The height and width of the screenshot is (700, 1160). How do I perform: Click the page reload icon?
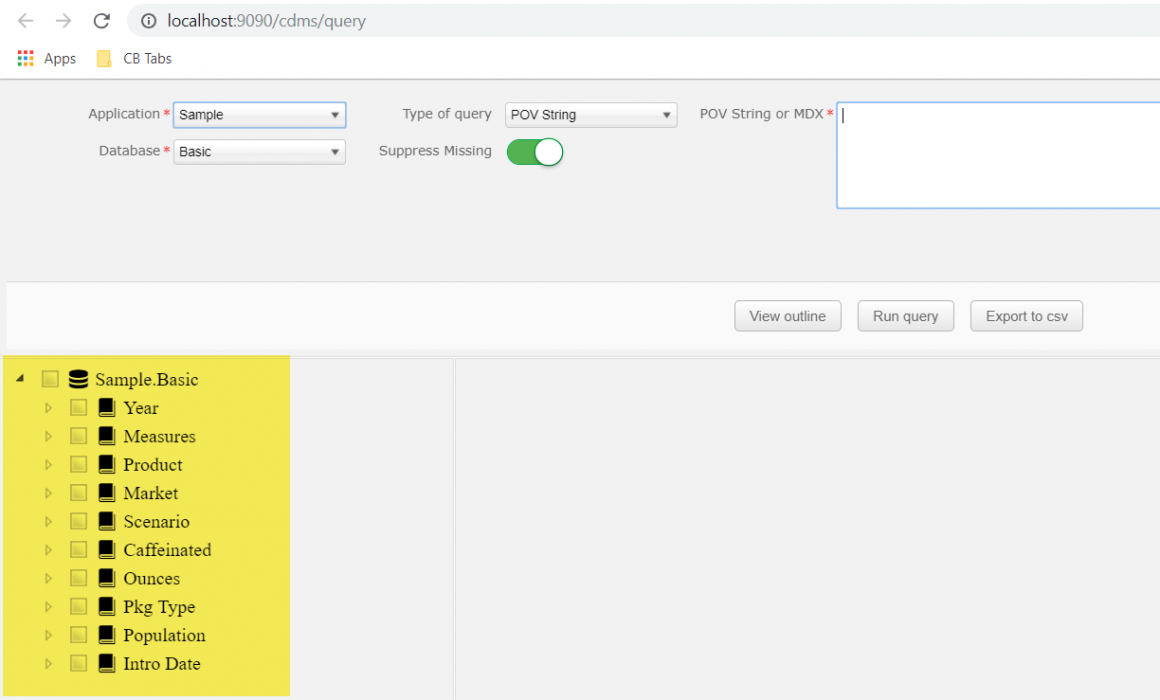tap(100, 20)
